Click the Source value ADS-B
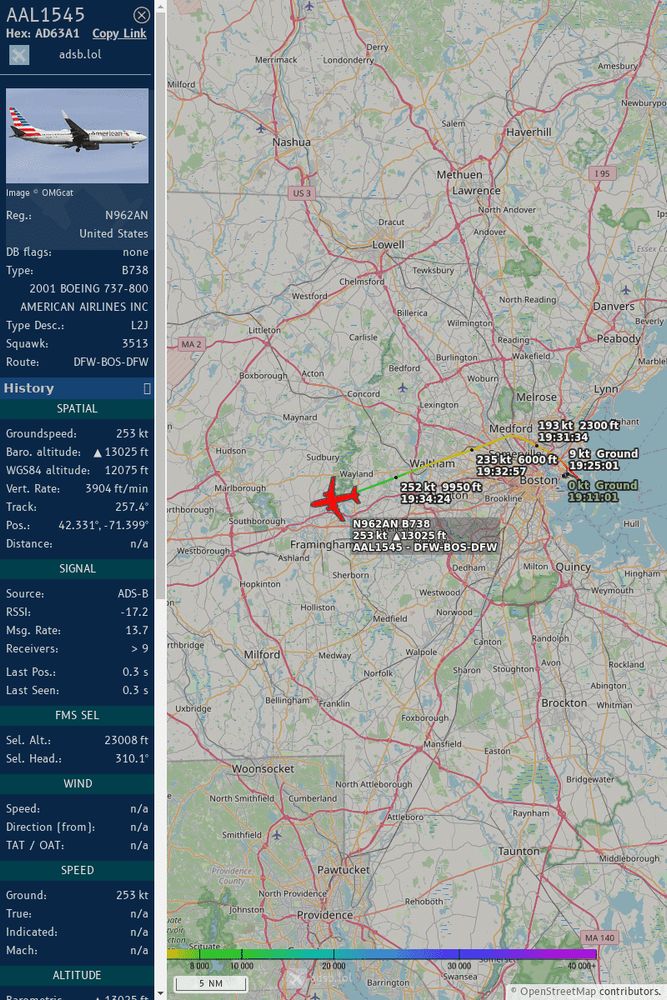The image size is (667, 1000). click(x=133, y=594)
